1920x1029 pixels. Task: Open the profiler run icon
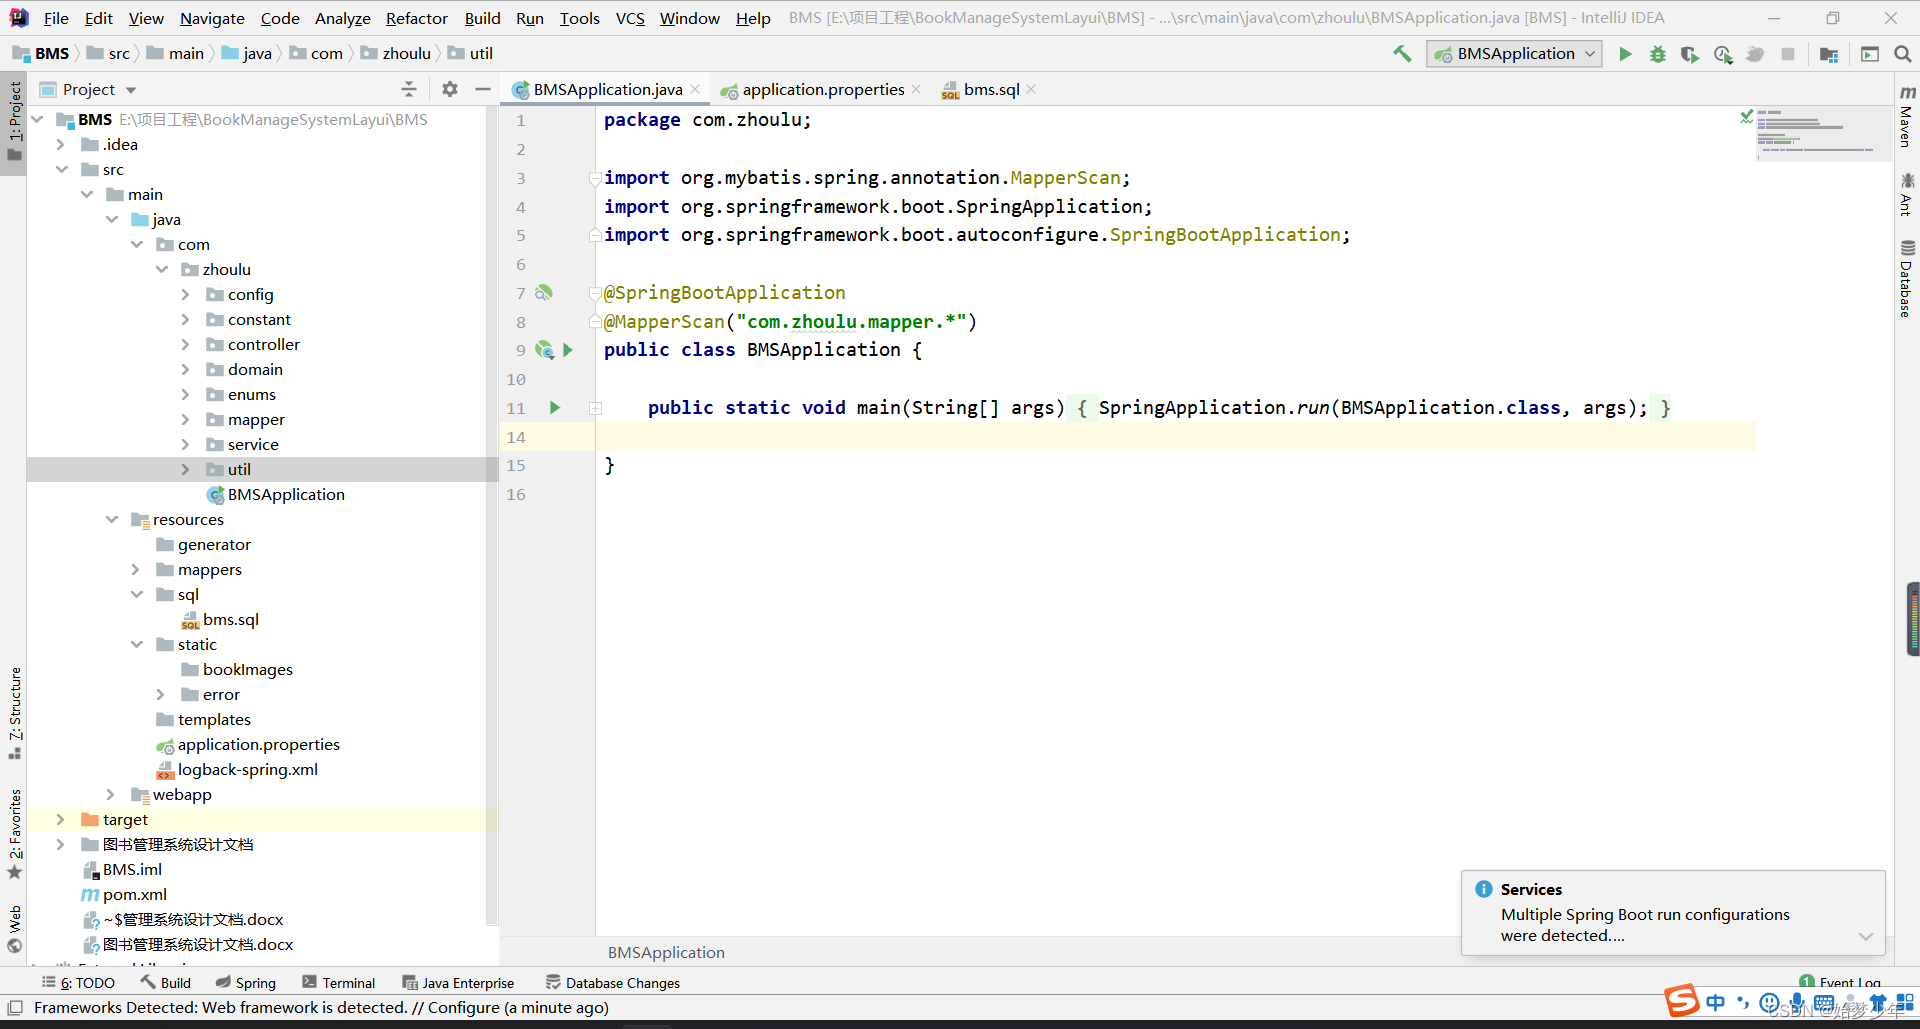pyautogui.click(x=1723, y=54)
